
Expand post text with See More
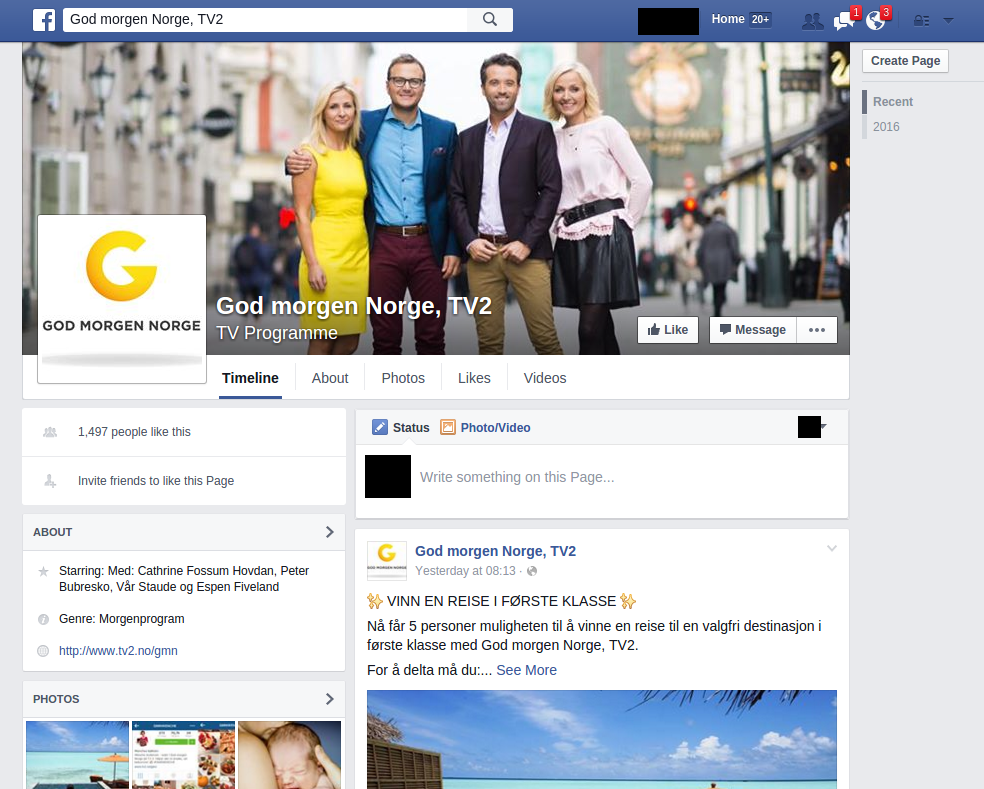527,670
